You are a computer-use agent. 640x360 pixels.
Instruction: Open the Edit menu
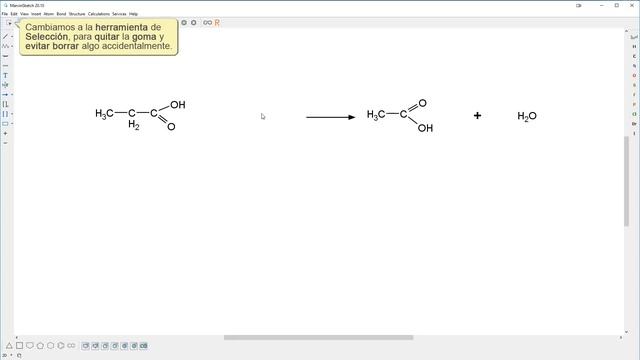point(14,14)
